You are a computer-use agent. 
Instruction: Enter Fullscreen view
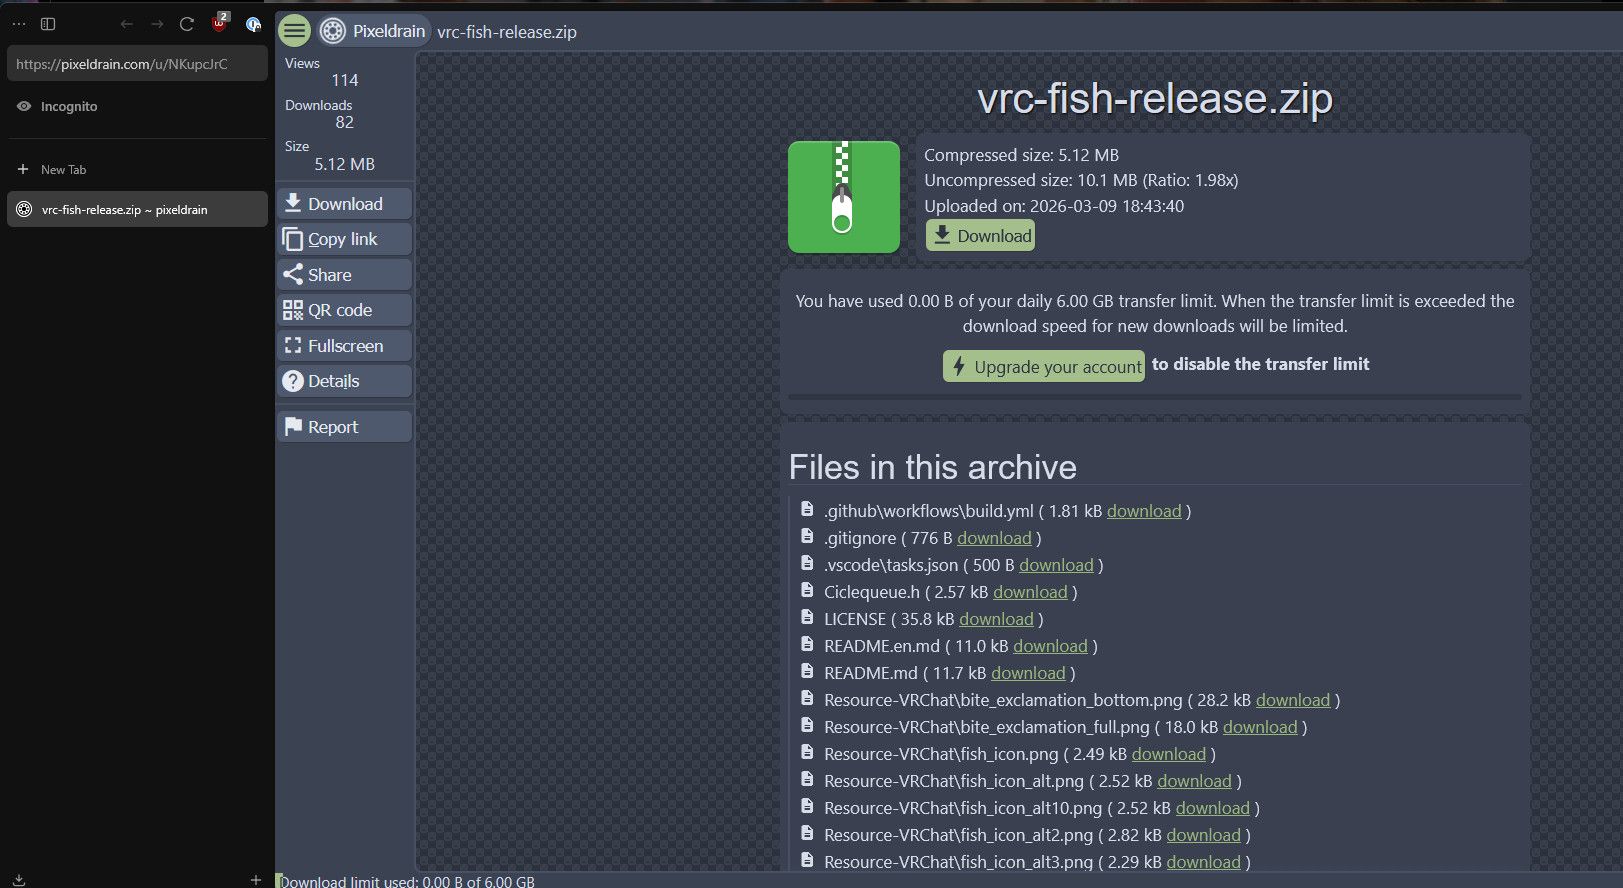pyautogui.click(x=345, y=346)
